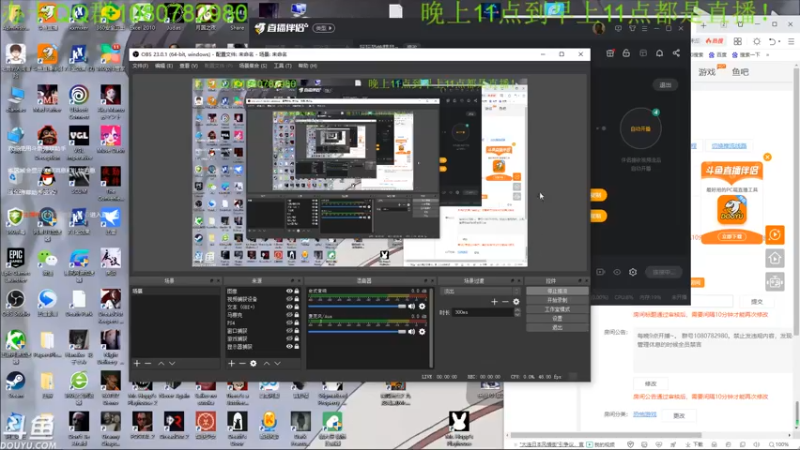Open browser undo-close dropdown arrow

click(779, 41)
